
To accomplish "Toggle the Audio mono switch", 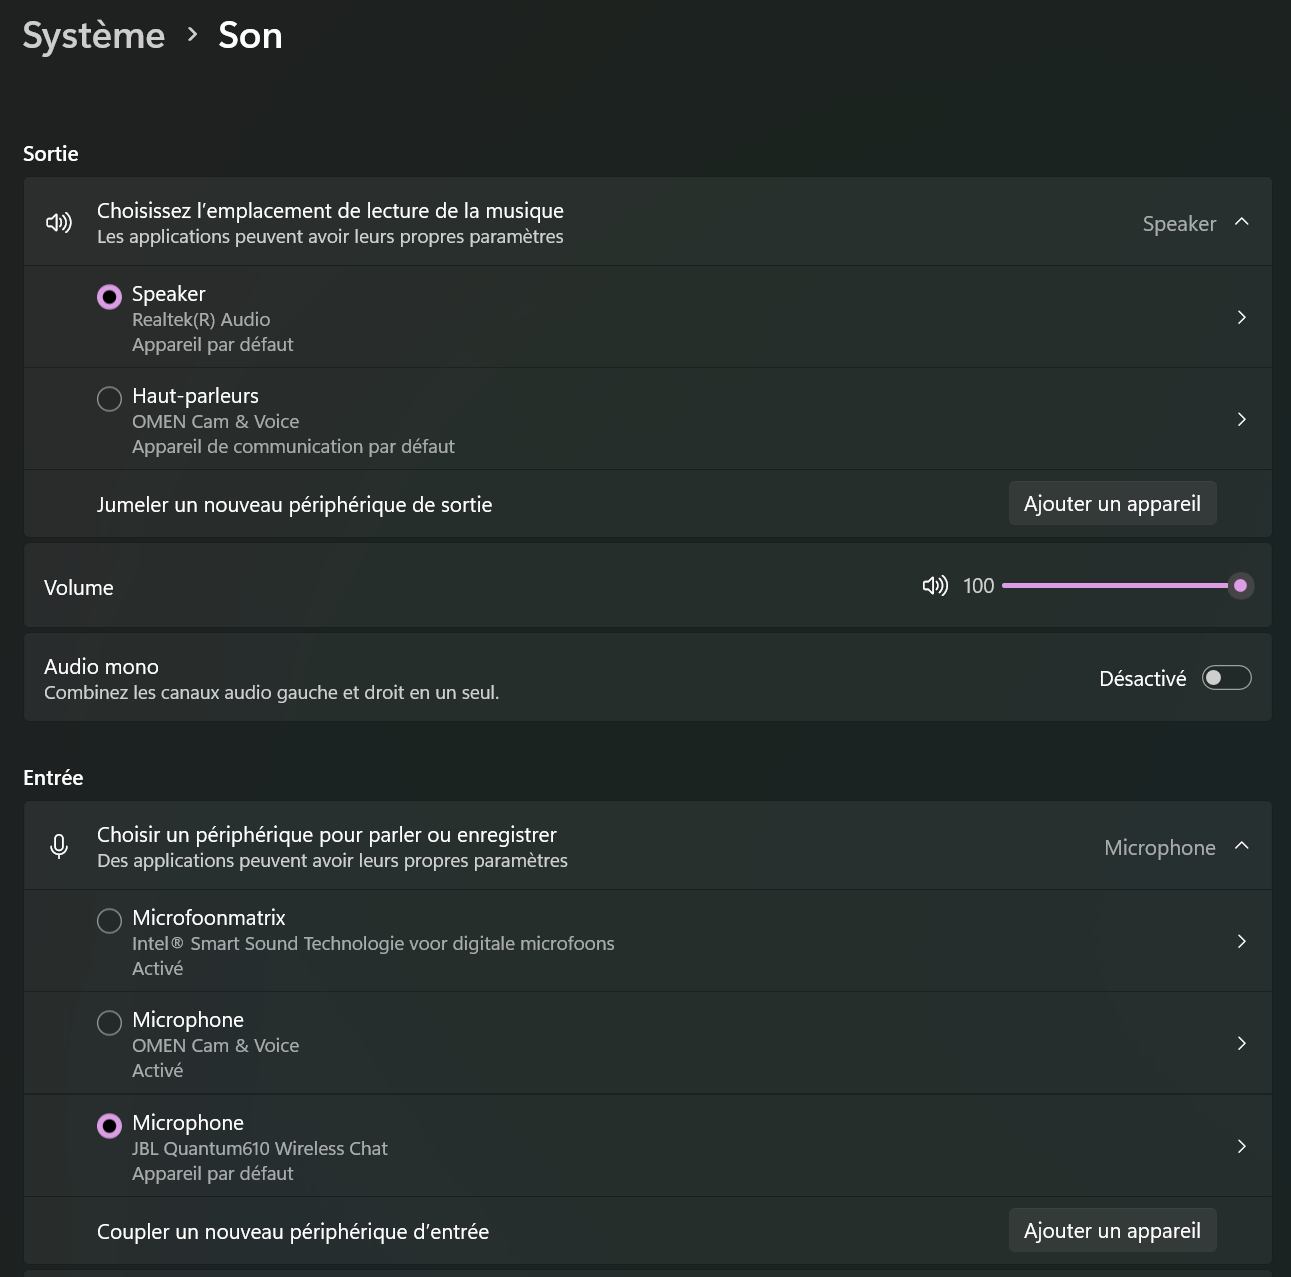I will [1226, 678].
